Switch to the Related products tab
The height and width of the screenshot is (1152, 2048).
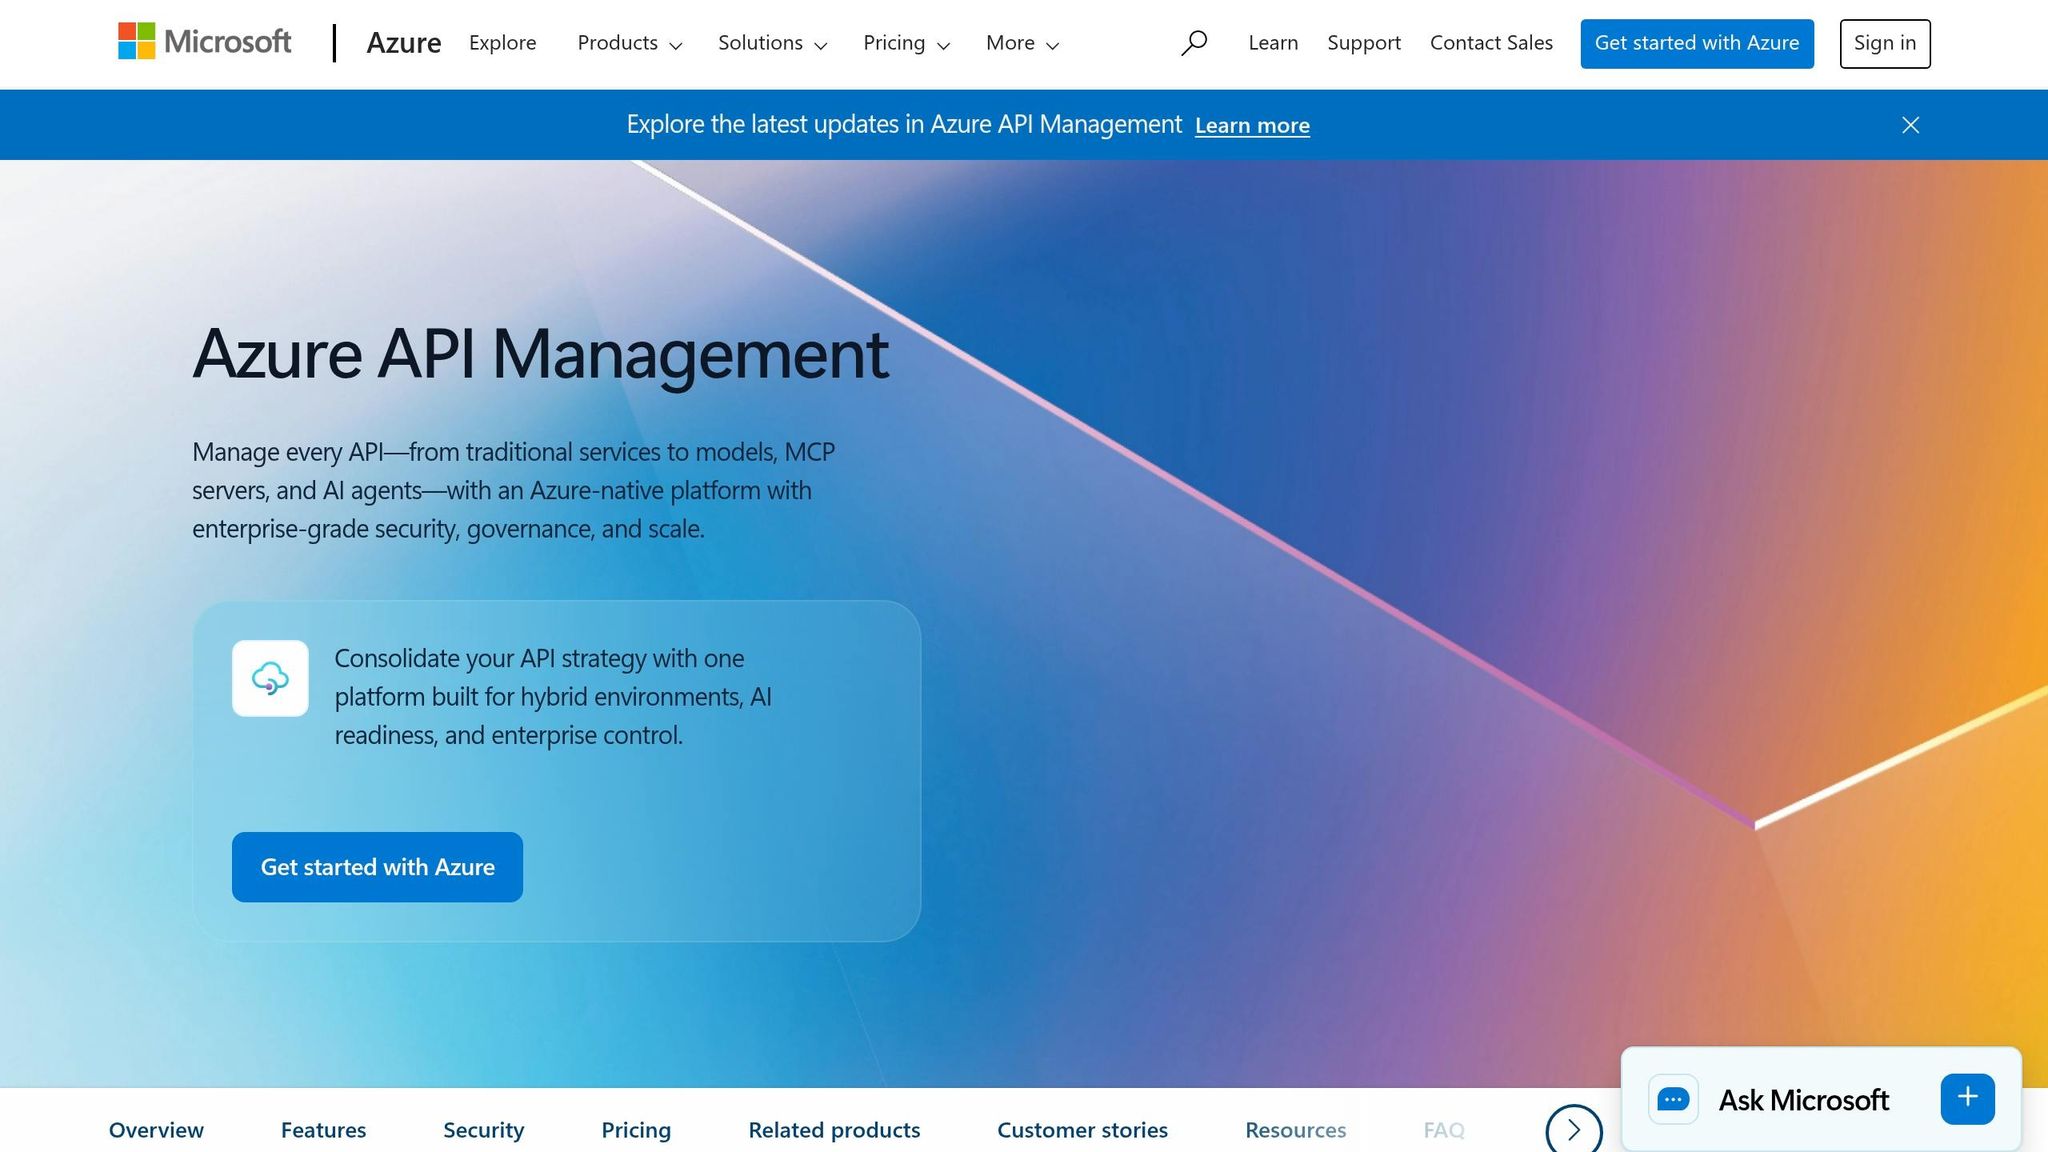[x=834, y=1130]
